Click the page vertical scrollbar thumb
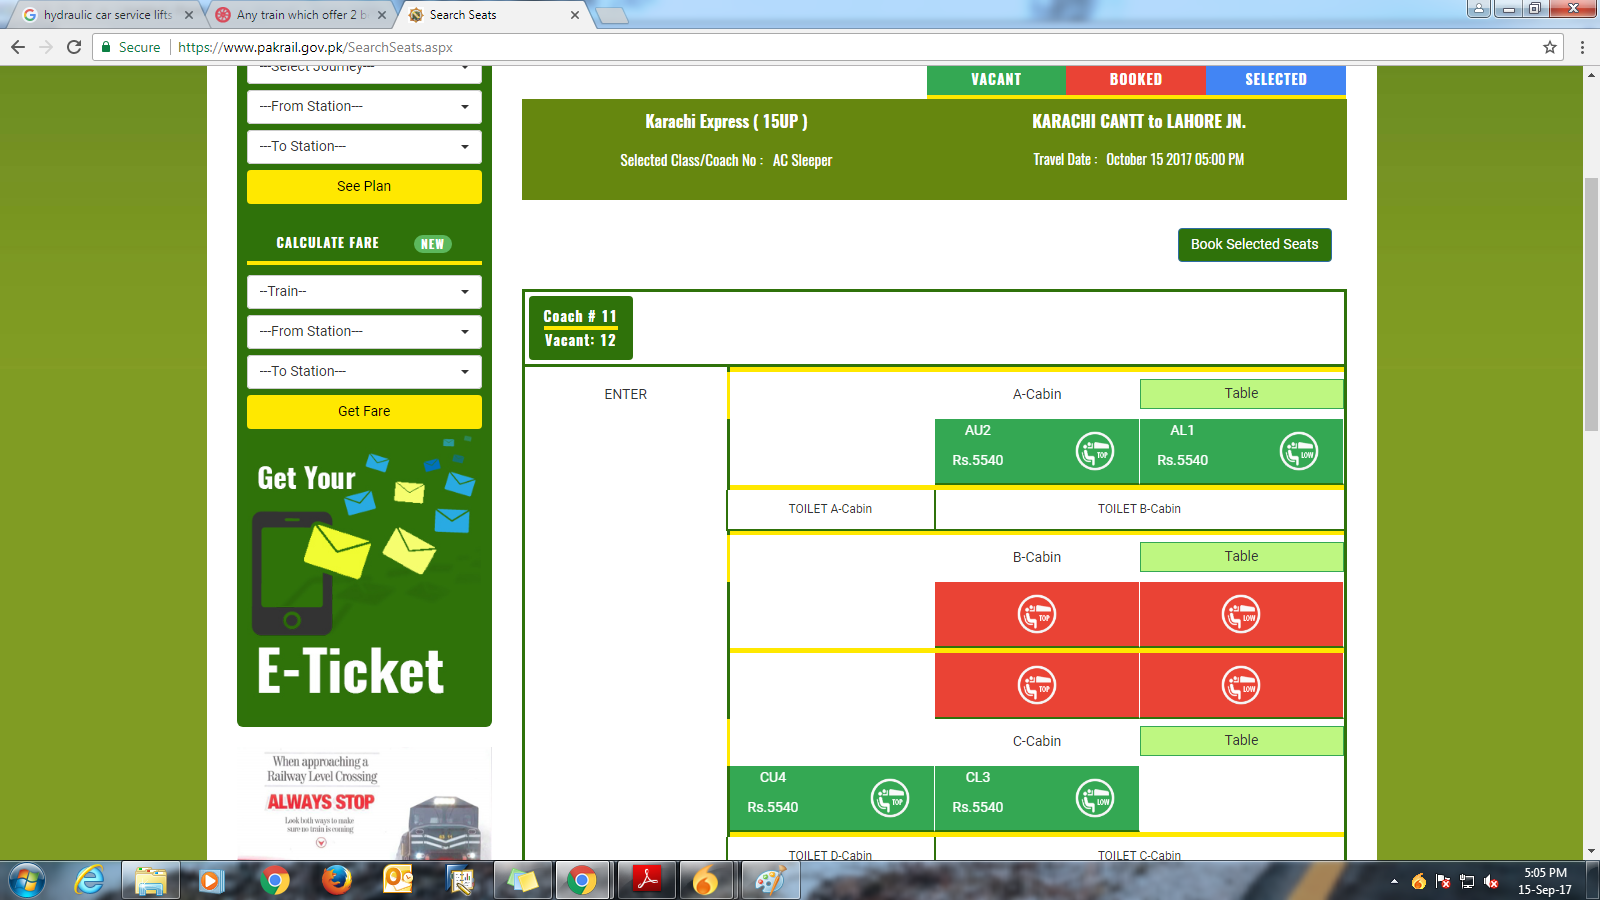 pyautogui.click(x=1591, y=304)
